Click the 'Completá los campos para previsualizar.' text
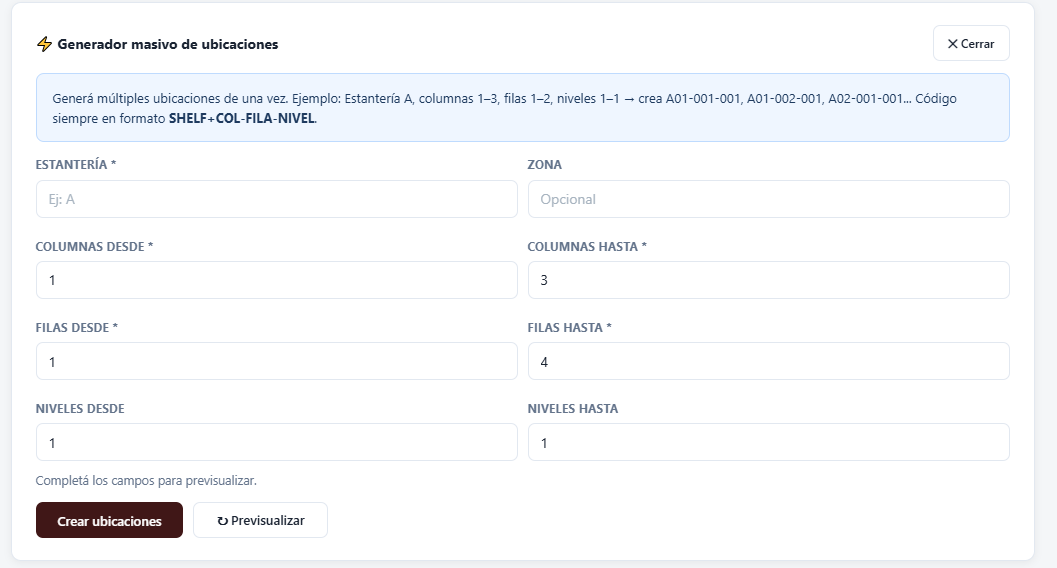1057x568 pixels. tap(146, 480)
